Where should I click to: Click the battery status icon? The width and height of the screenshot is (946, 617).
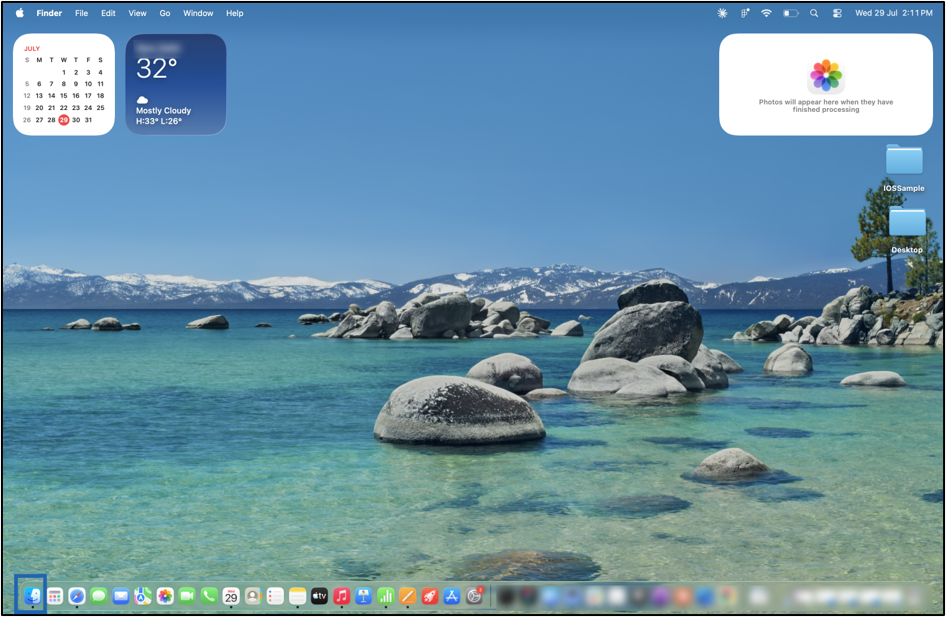[x=790, y=13]
